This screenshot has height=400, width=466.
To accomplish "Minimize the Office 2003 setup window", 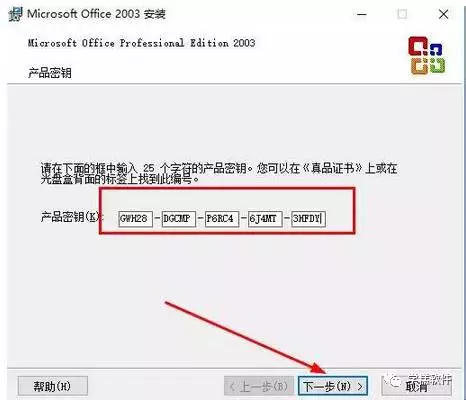I will [x=362, y=14].
